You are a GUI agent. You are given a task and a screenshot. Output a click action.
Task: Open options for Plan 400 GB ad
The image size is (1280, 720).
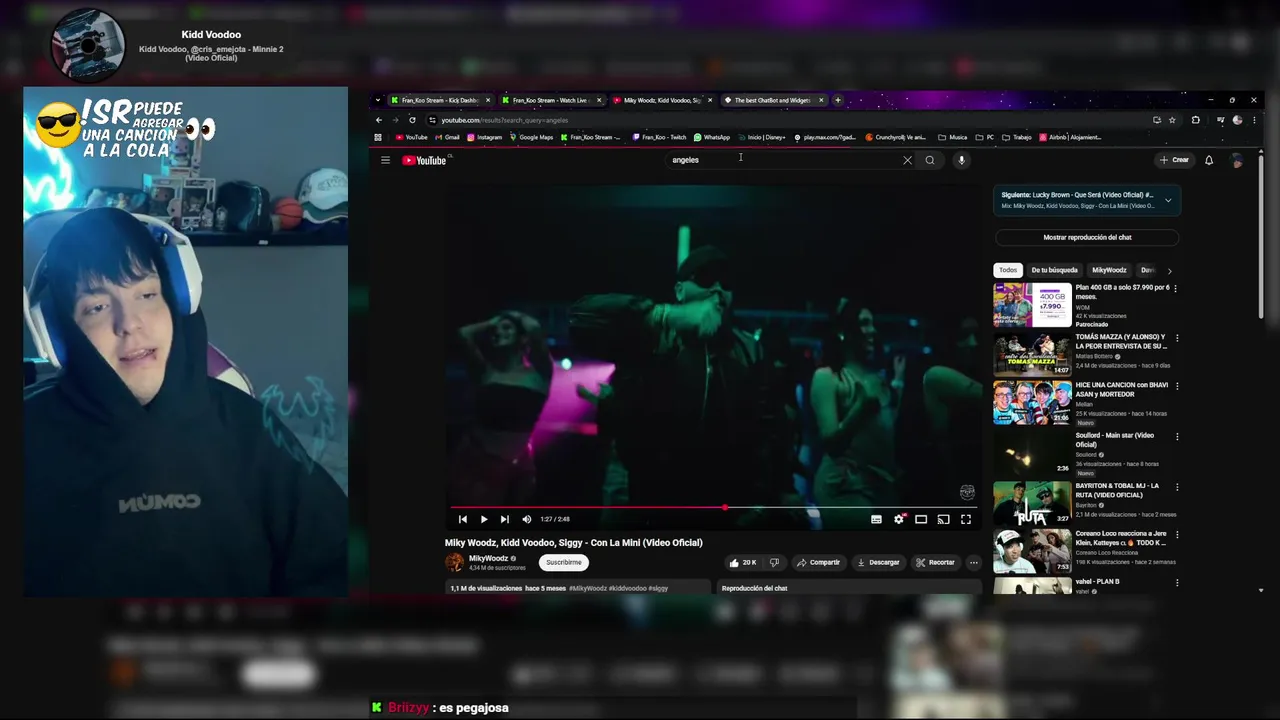tap(1176, 288)
